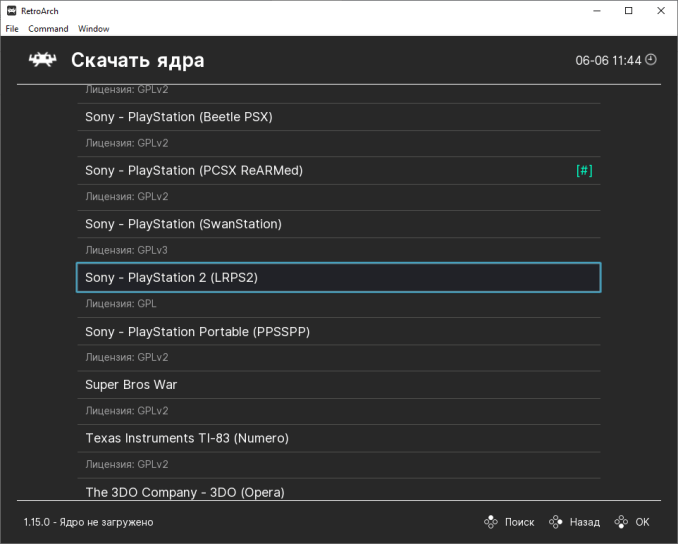
Task: Go back with the Назад label
Action: [585, 522]
